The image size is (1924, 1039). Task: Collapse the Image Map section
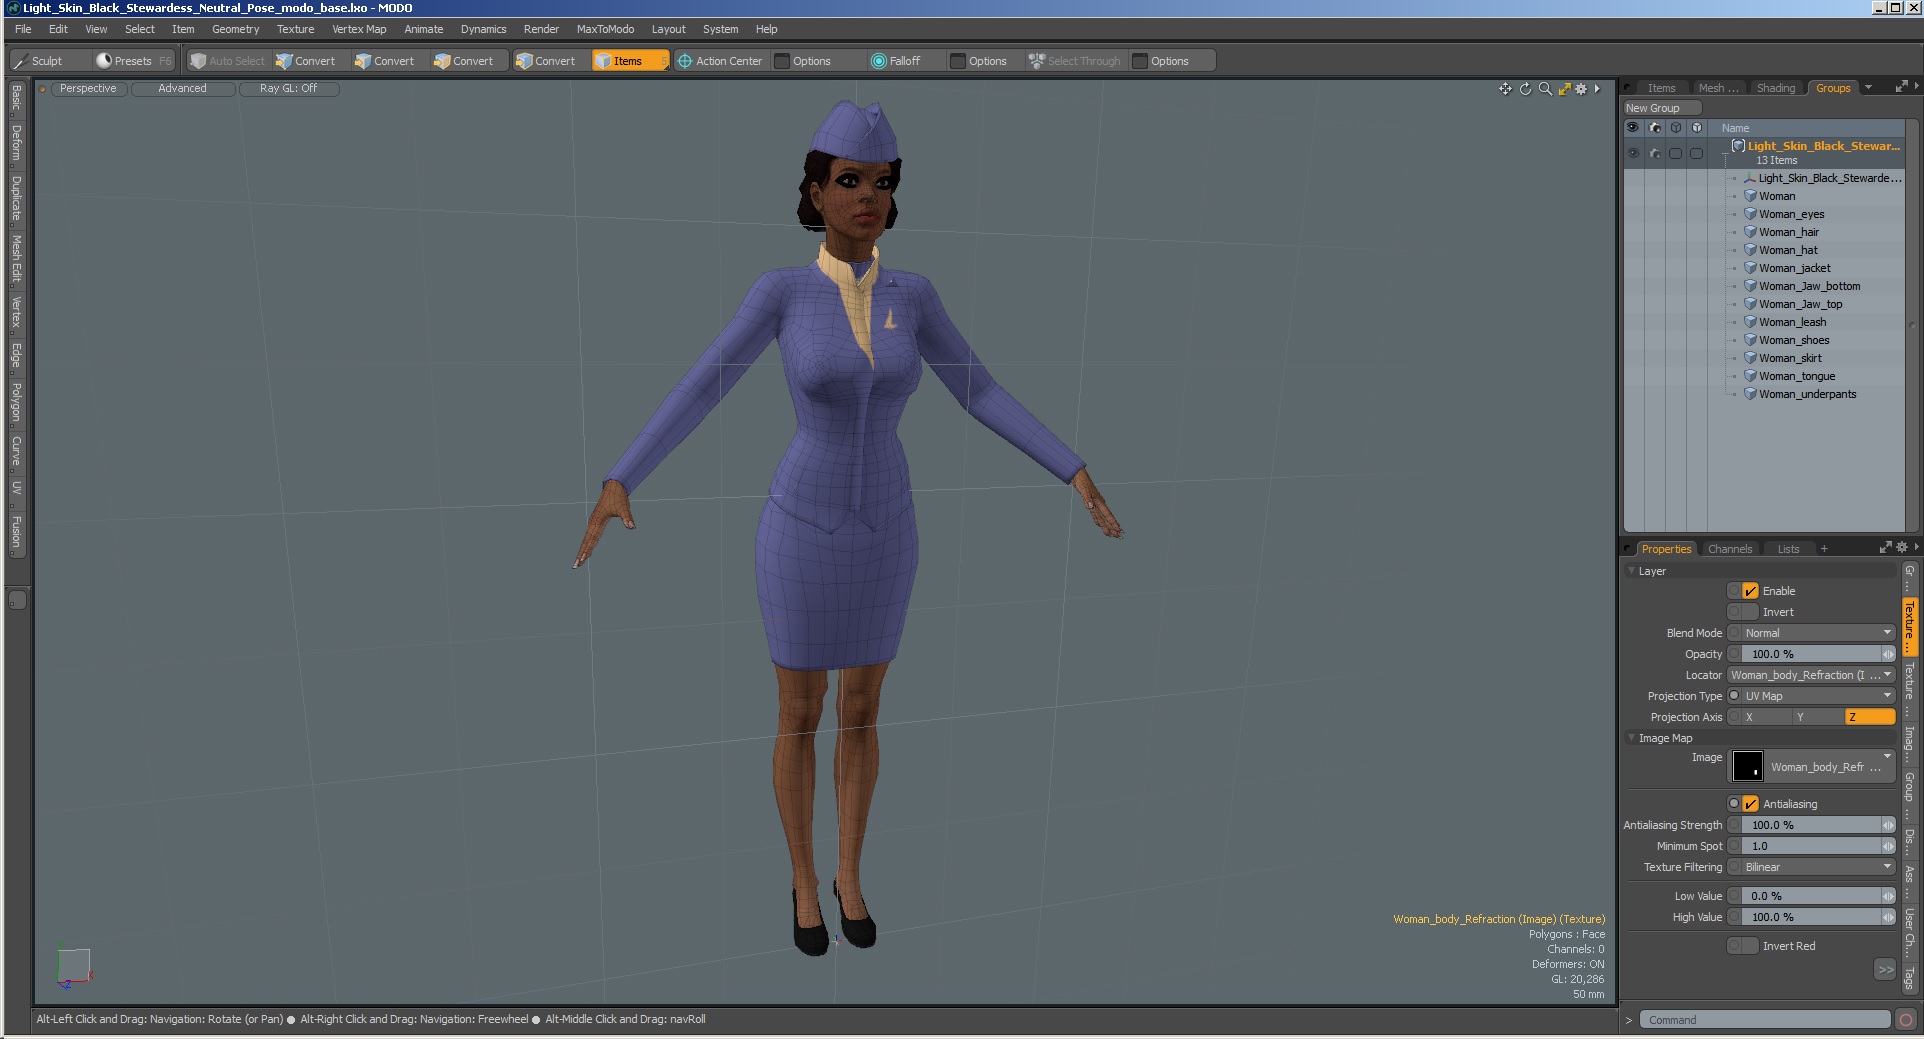pos(1632,738)
